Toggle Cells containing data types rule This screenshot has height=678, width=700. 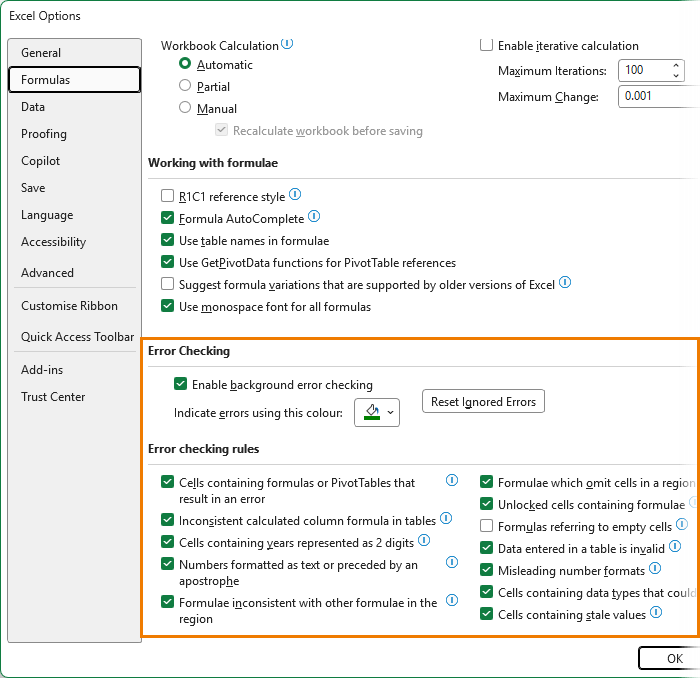click(x=486, y=592)
